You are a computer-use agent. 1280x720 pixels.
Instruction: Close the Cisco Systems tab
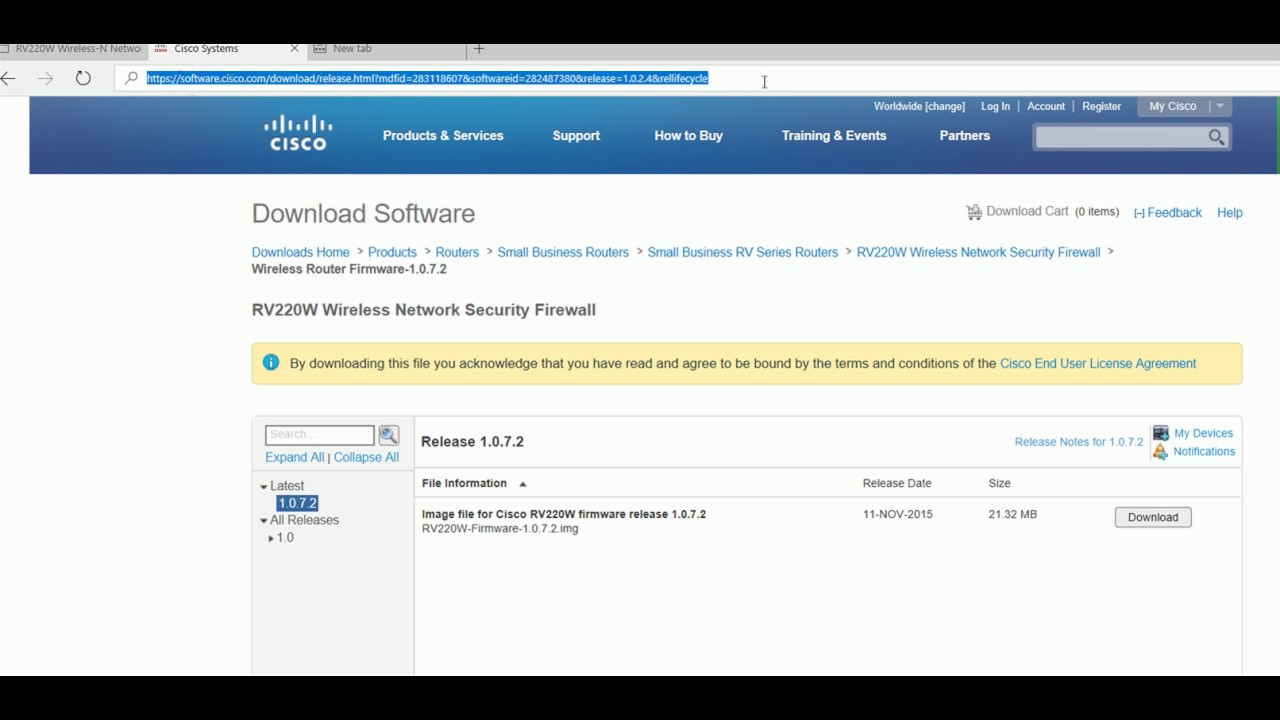click(x=294, y=48)
